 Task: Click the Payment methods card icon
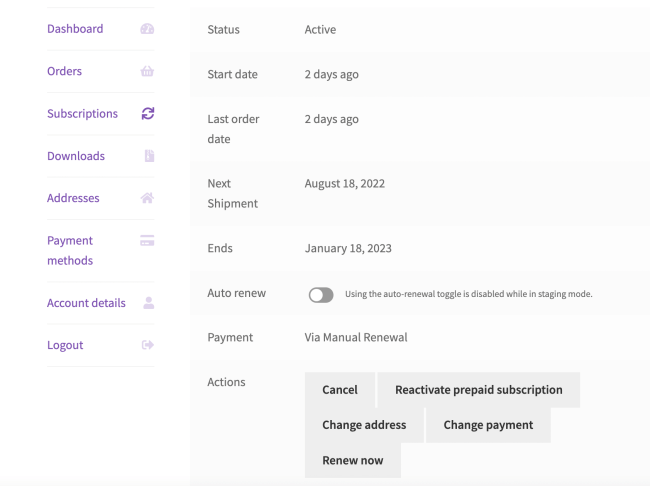(147, 240)
